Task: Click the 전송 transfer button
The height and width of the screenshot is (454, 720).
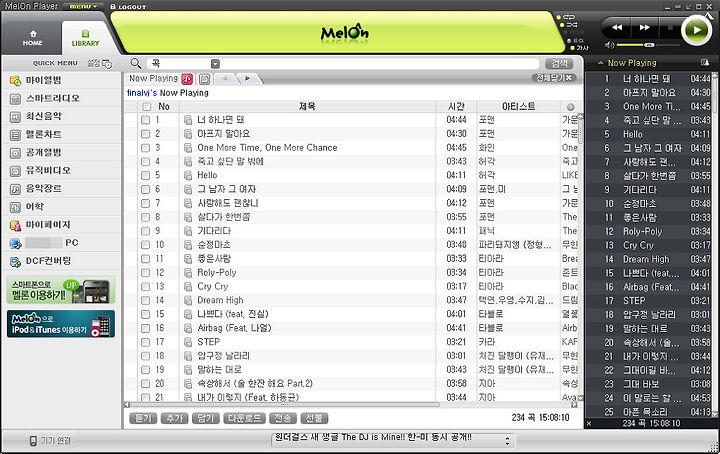Action: pyautogui.click(x=282, y=418)
